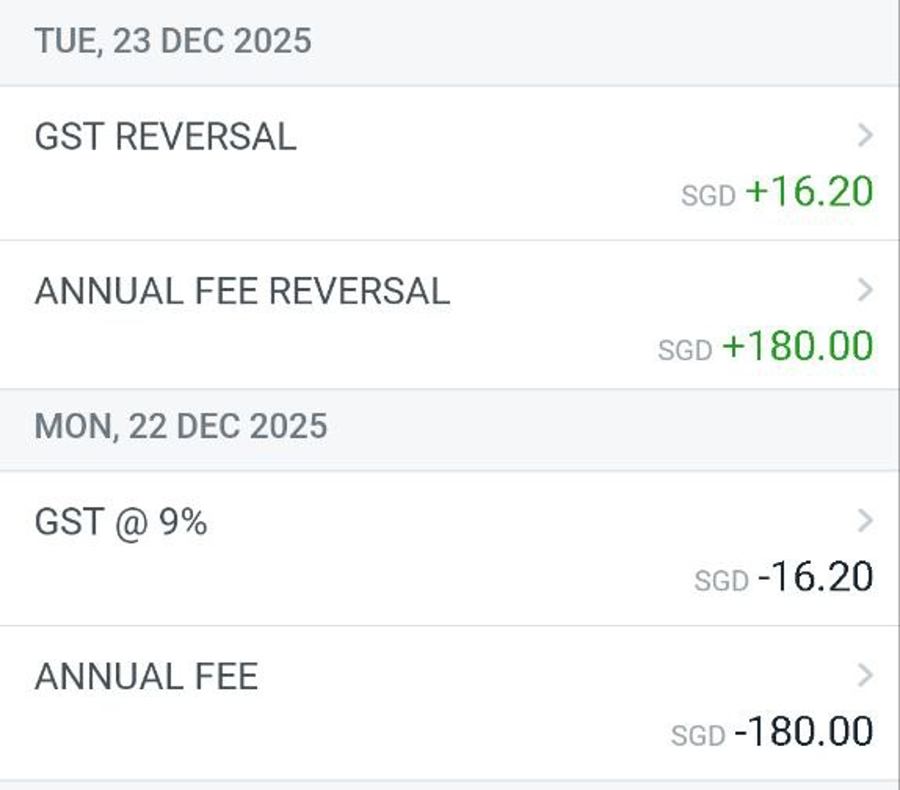Click the chevron on the ANNUAL FEE row

pyautogui.click(x=866, y=676)
